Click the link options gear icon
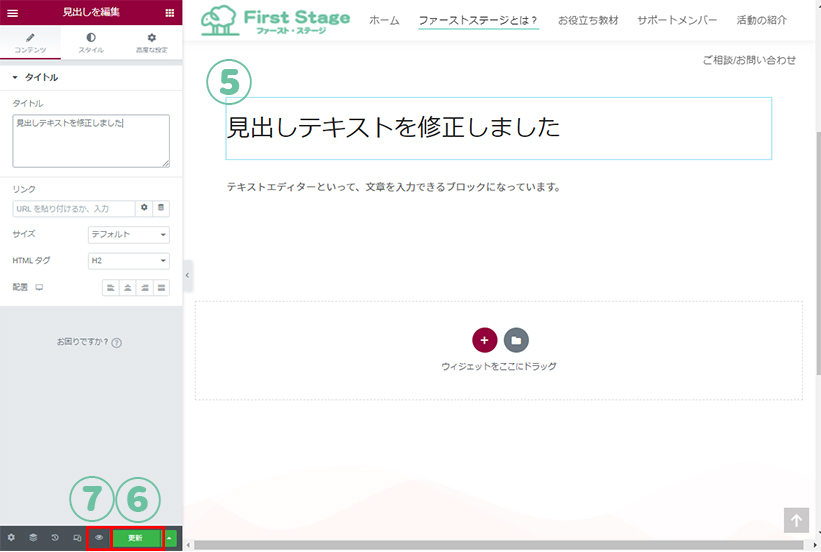 click(x=144, y=208)
